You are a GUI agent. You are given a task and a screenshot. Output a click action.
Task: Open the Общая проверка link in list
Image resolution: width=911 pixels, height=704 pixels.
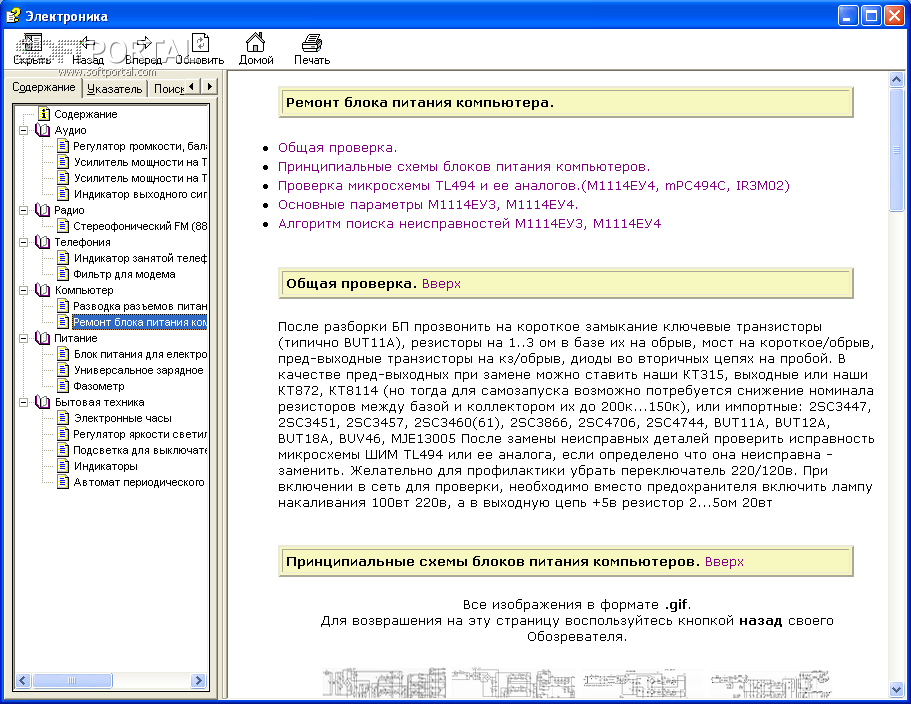click(337, 148)
